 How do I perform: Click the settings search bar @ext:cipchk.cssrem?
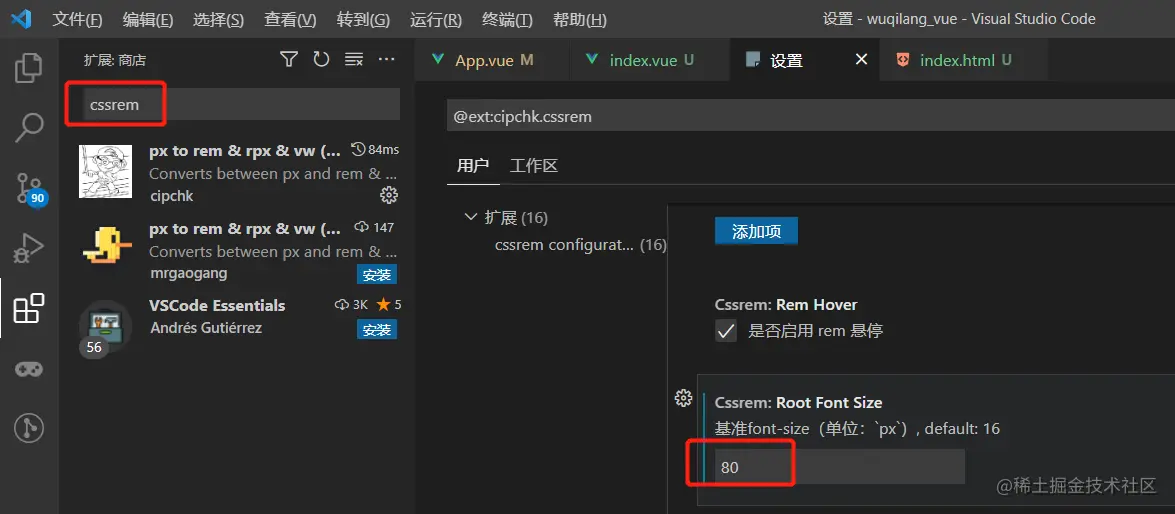(x=809, y=116)
